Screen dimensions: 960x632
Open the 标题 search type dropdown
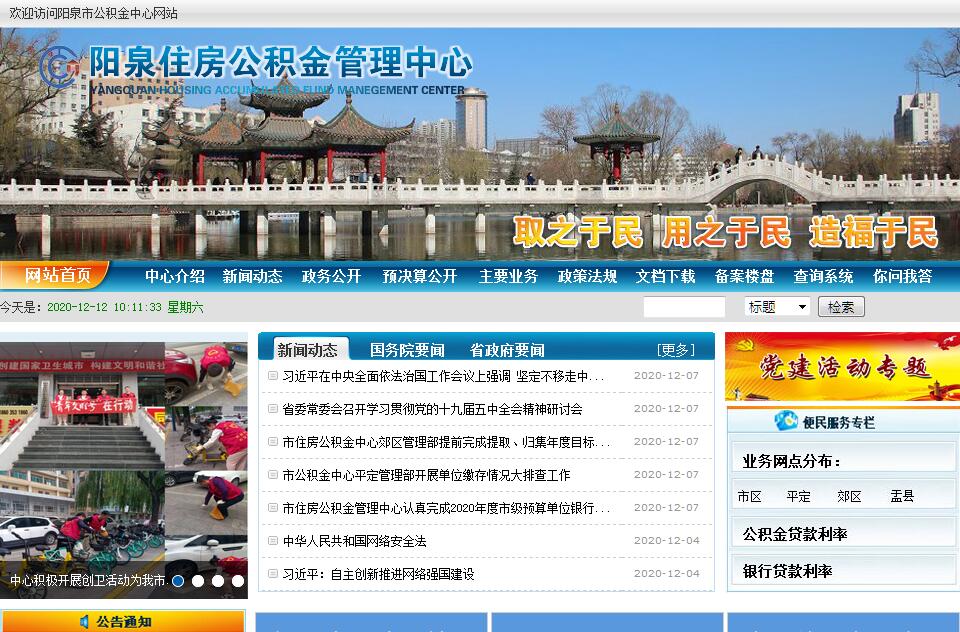point(777,307)
